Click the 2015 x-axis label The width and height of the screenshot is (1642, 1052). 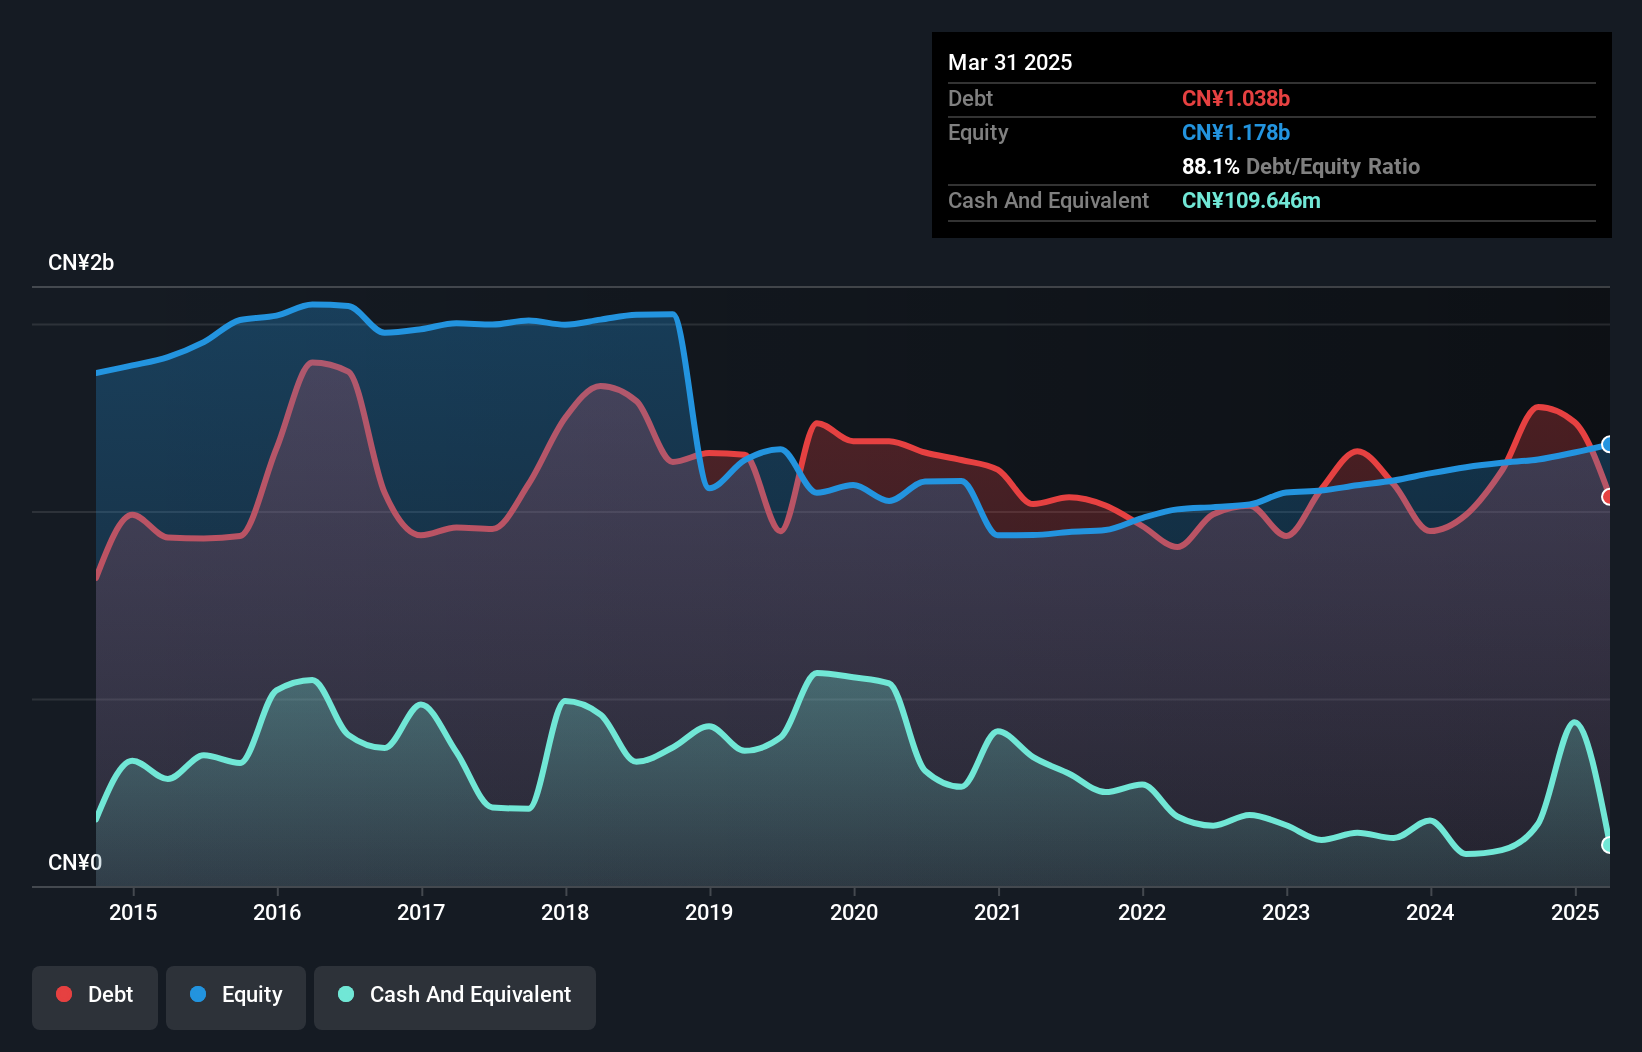(x=133, y=912)
